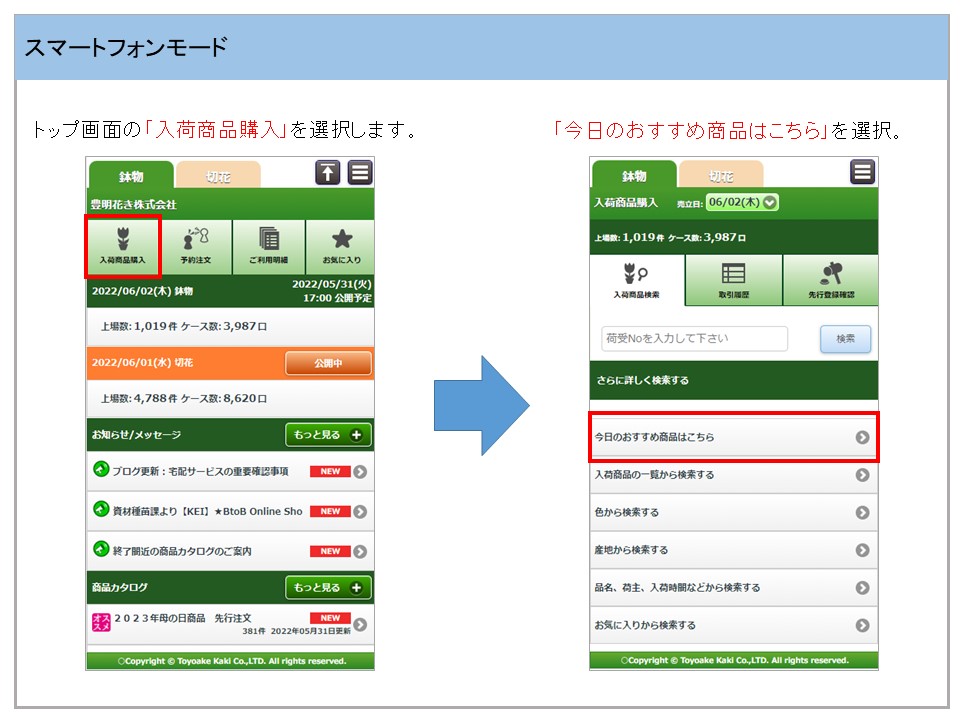Viewport: 960px width, 720px height.
Task: Select 色から検索する option
Action: pos(733,512)
